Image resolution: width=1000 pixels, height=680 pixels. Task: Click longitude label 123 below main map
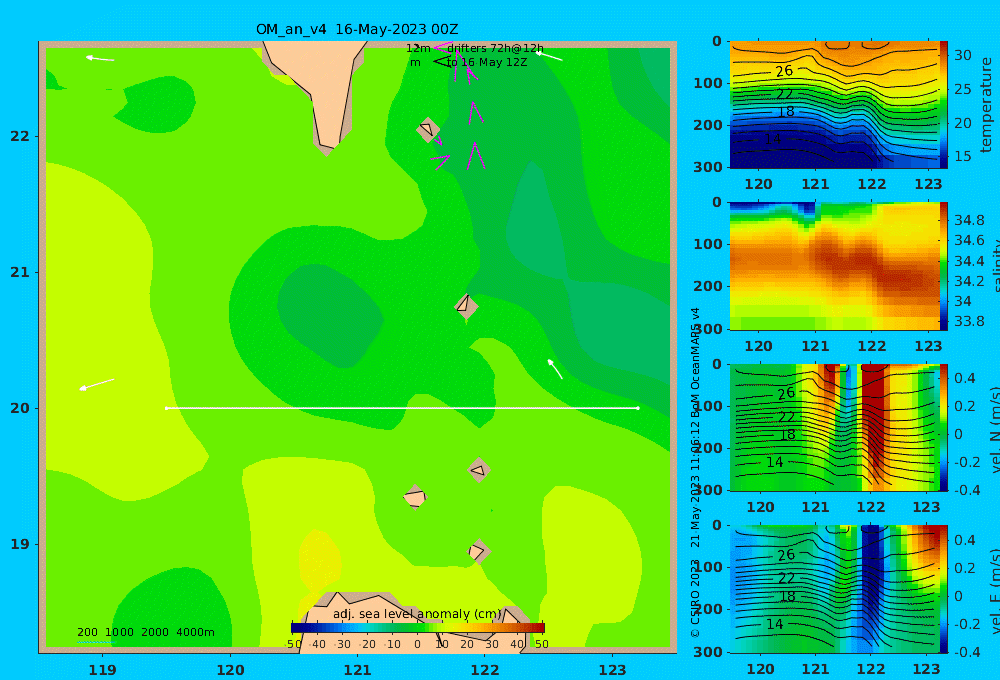(x=613, y=670)
